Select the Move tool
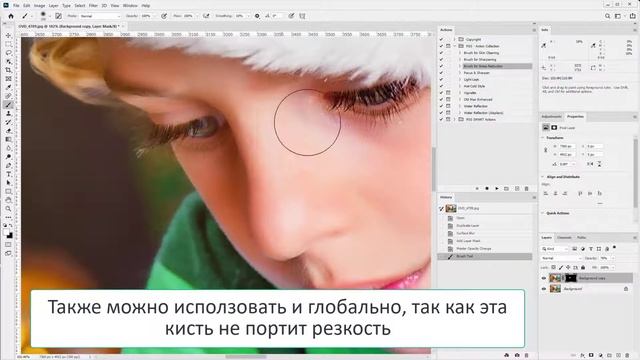Viewport: 640px width, 360px height. click(9, 36)
